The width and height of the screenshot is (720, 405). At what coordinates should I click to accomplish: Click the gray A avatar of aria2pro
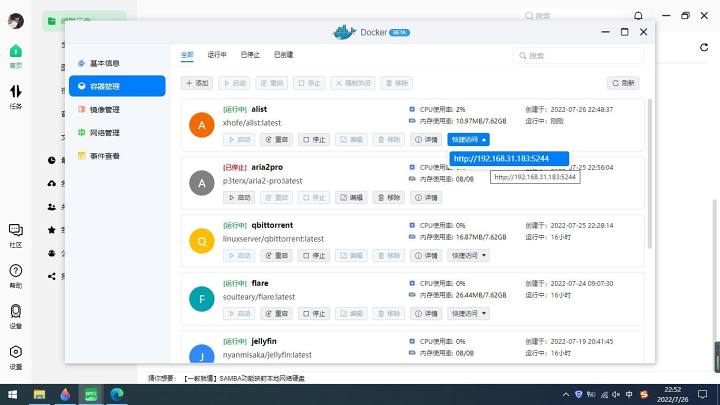pos(202,183)
